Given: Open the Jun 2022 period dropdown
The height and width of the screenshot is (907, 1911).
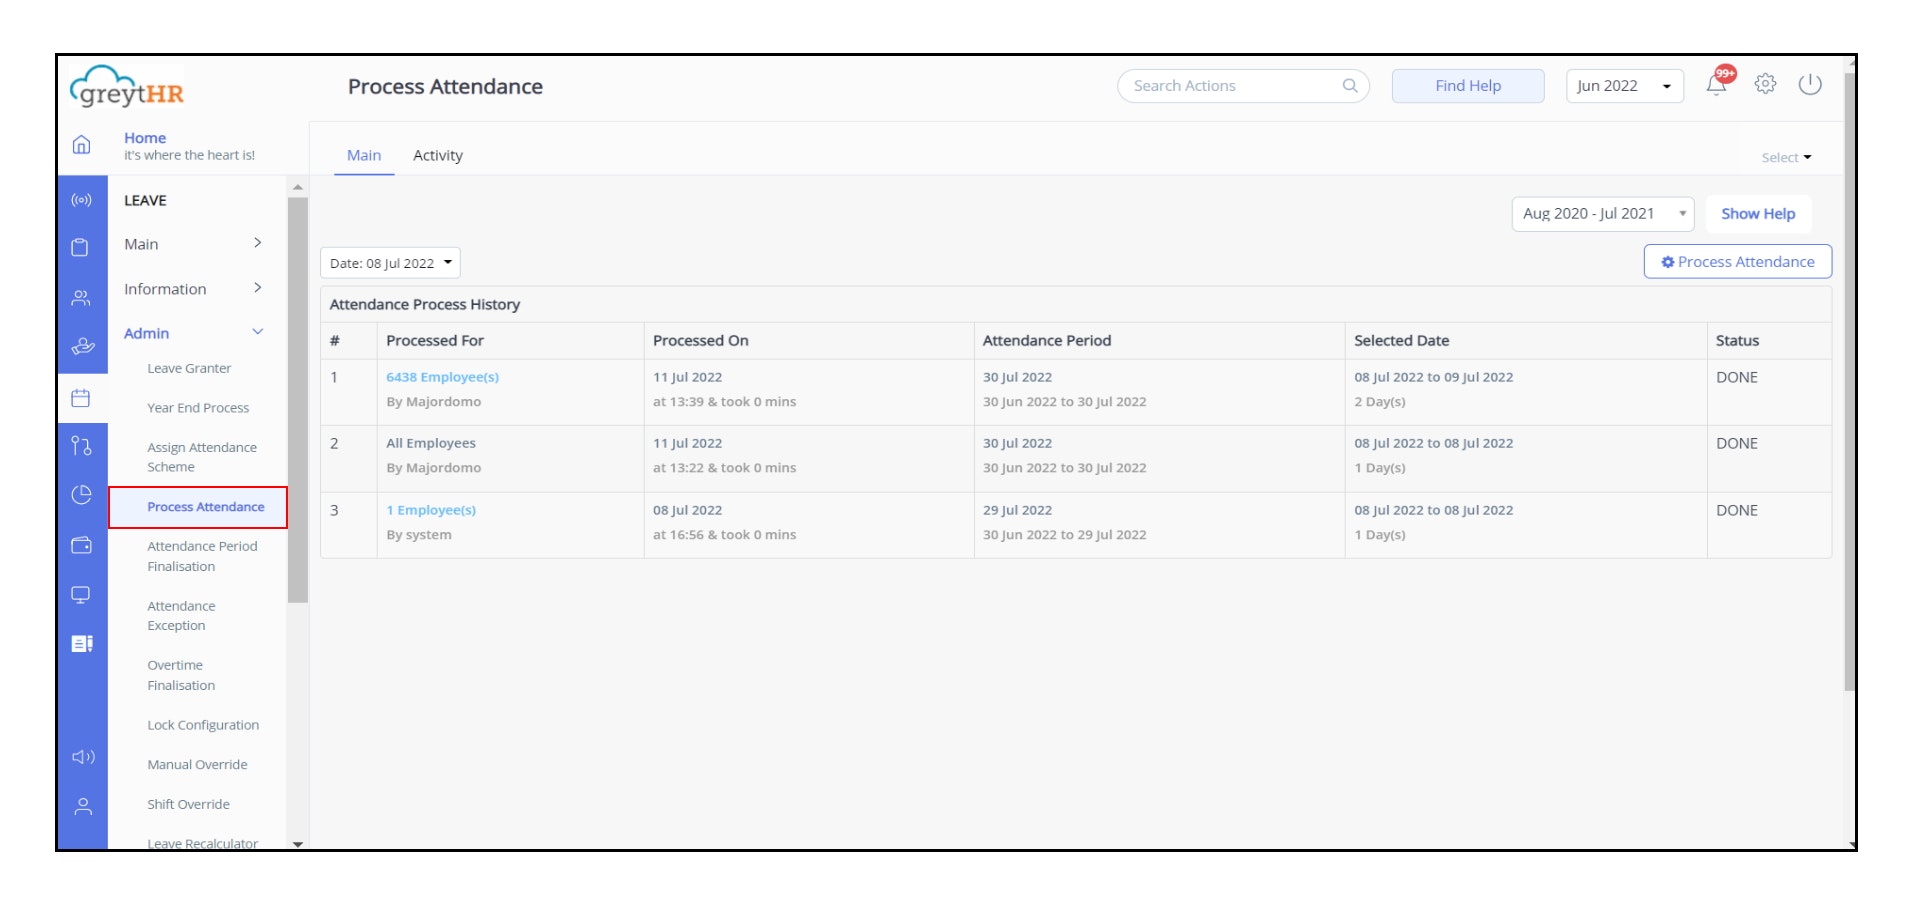Looking at the screenshot, I should coord(1623,86).
